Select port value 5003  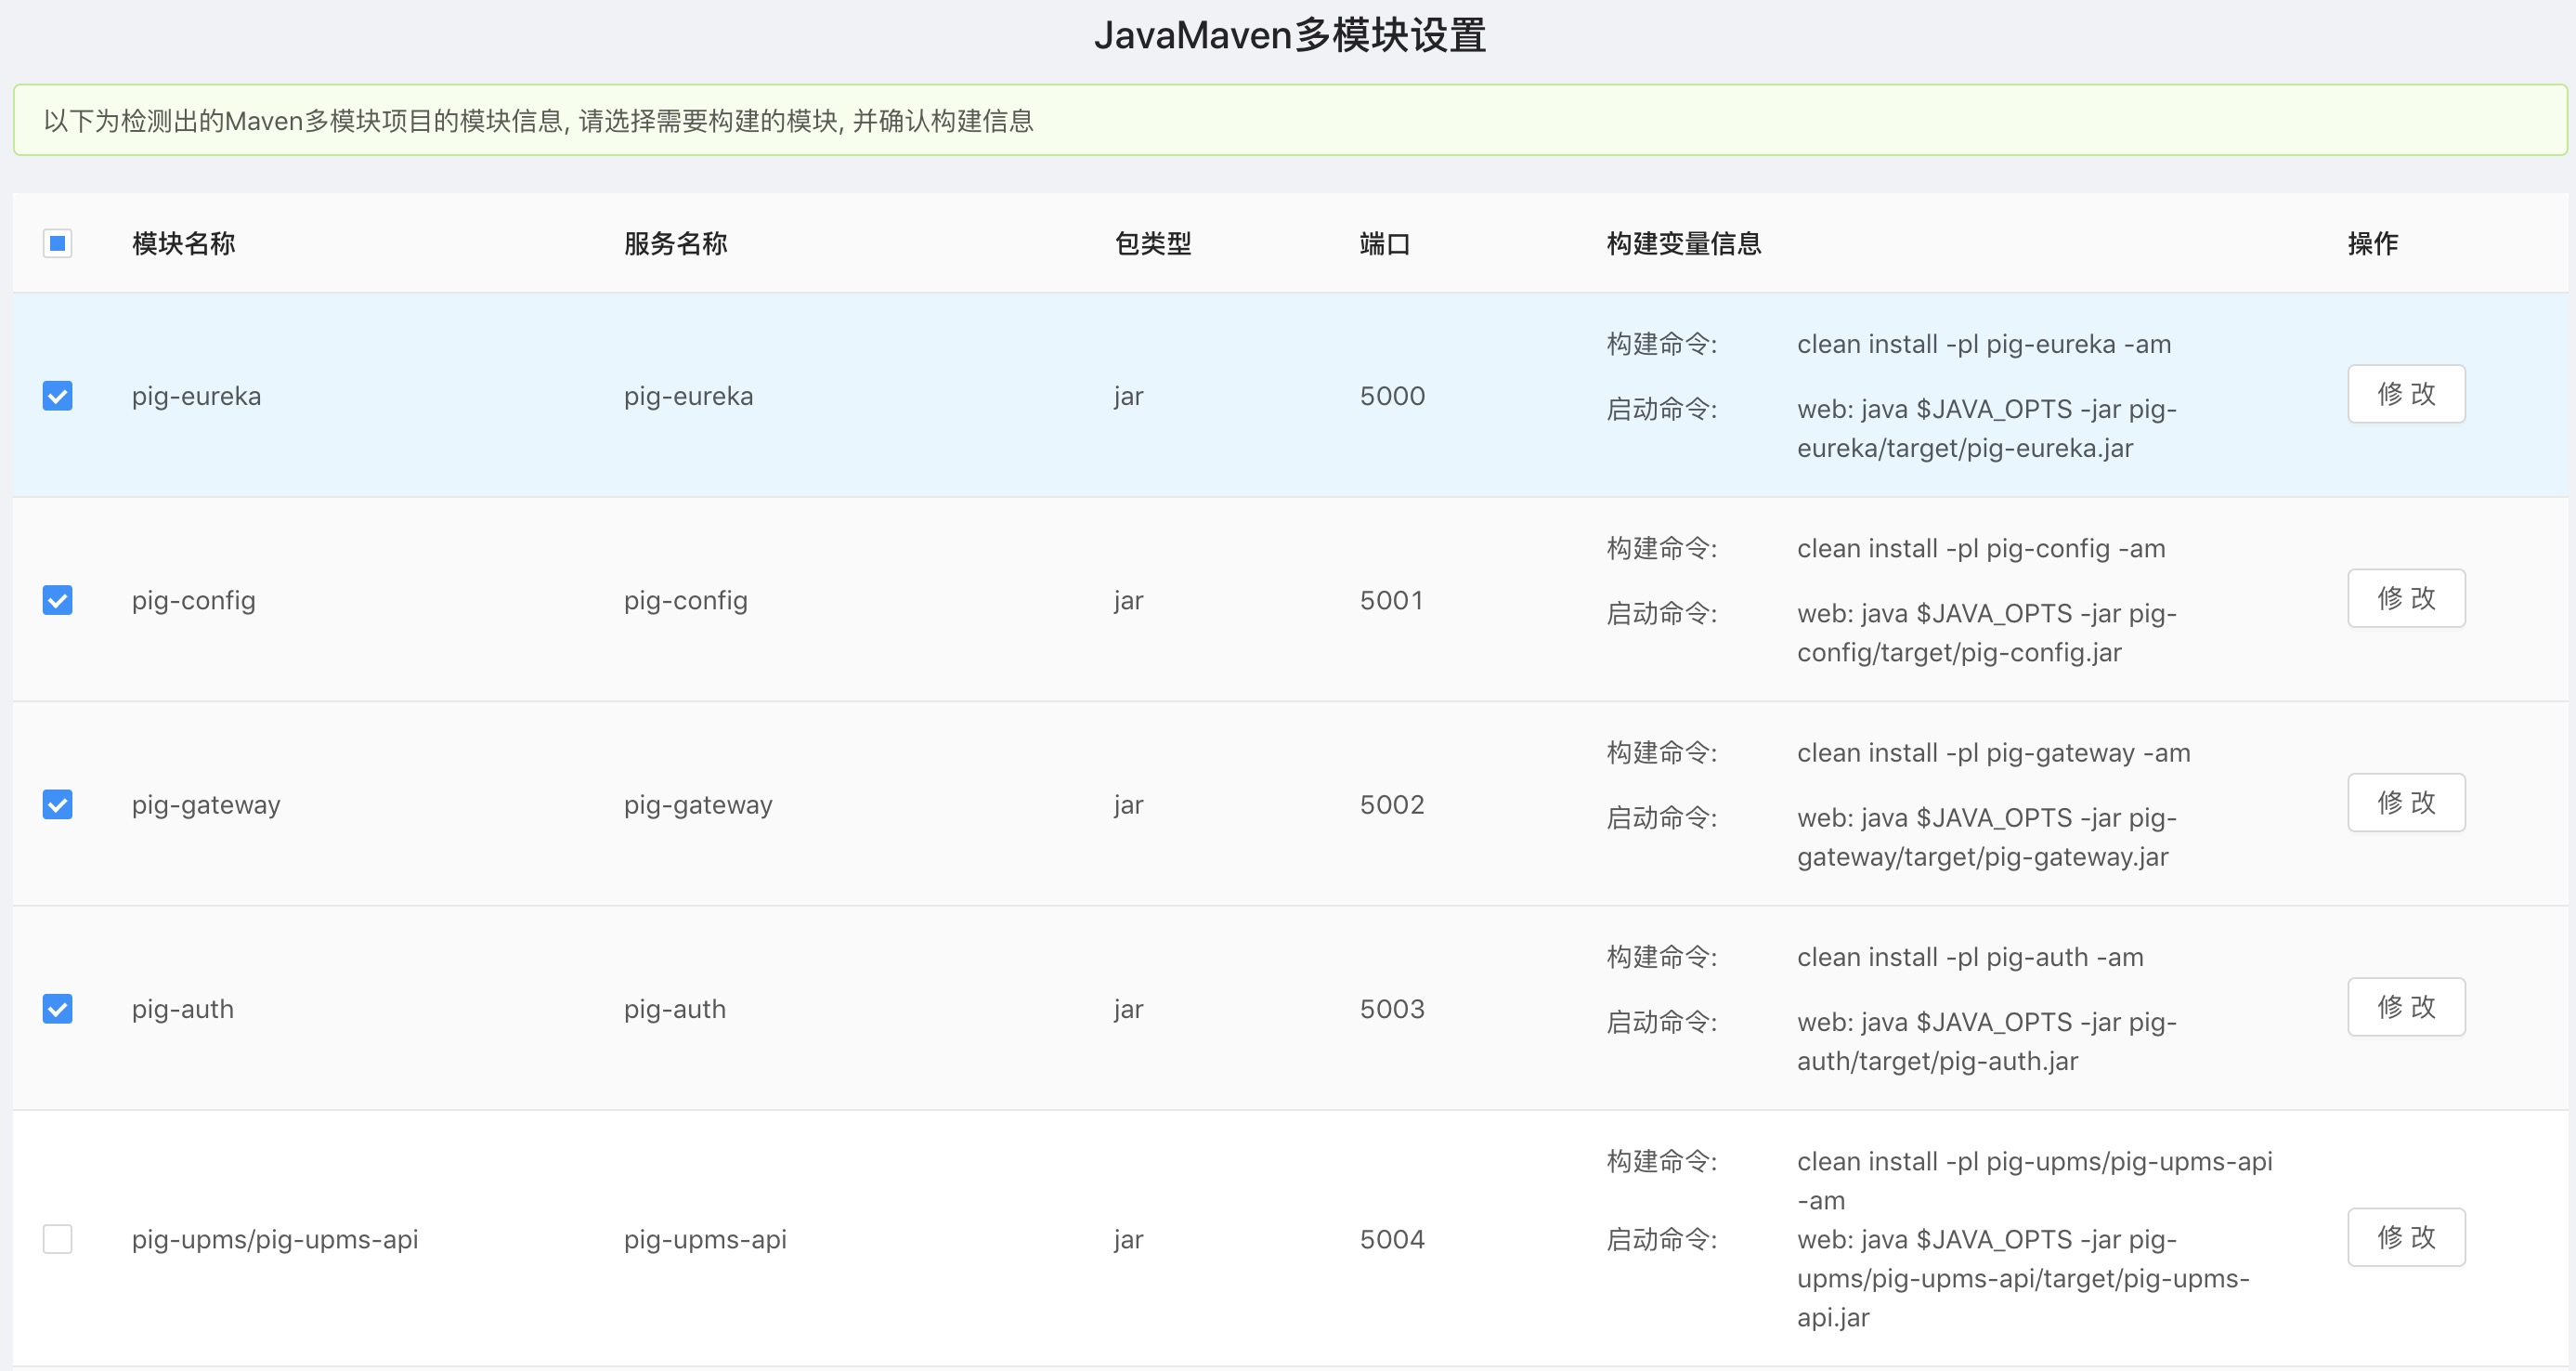tap(1392, 1009)
